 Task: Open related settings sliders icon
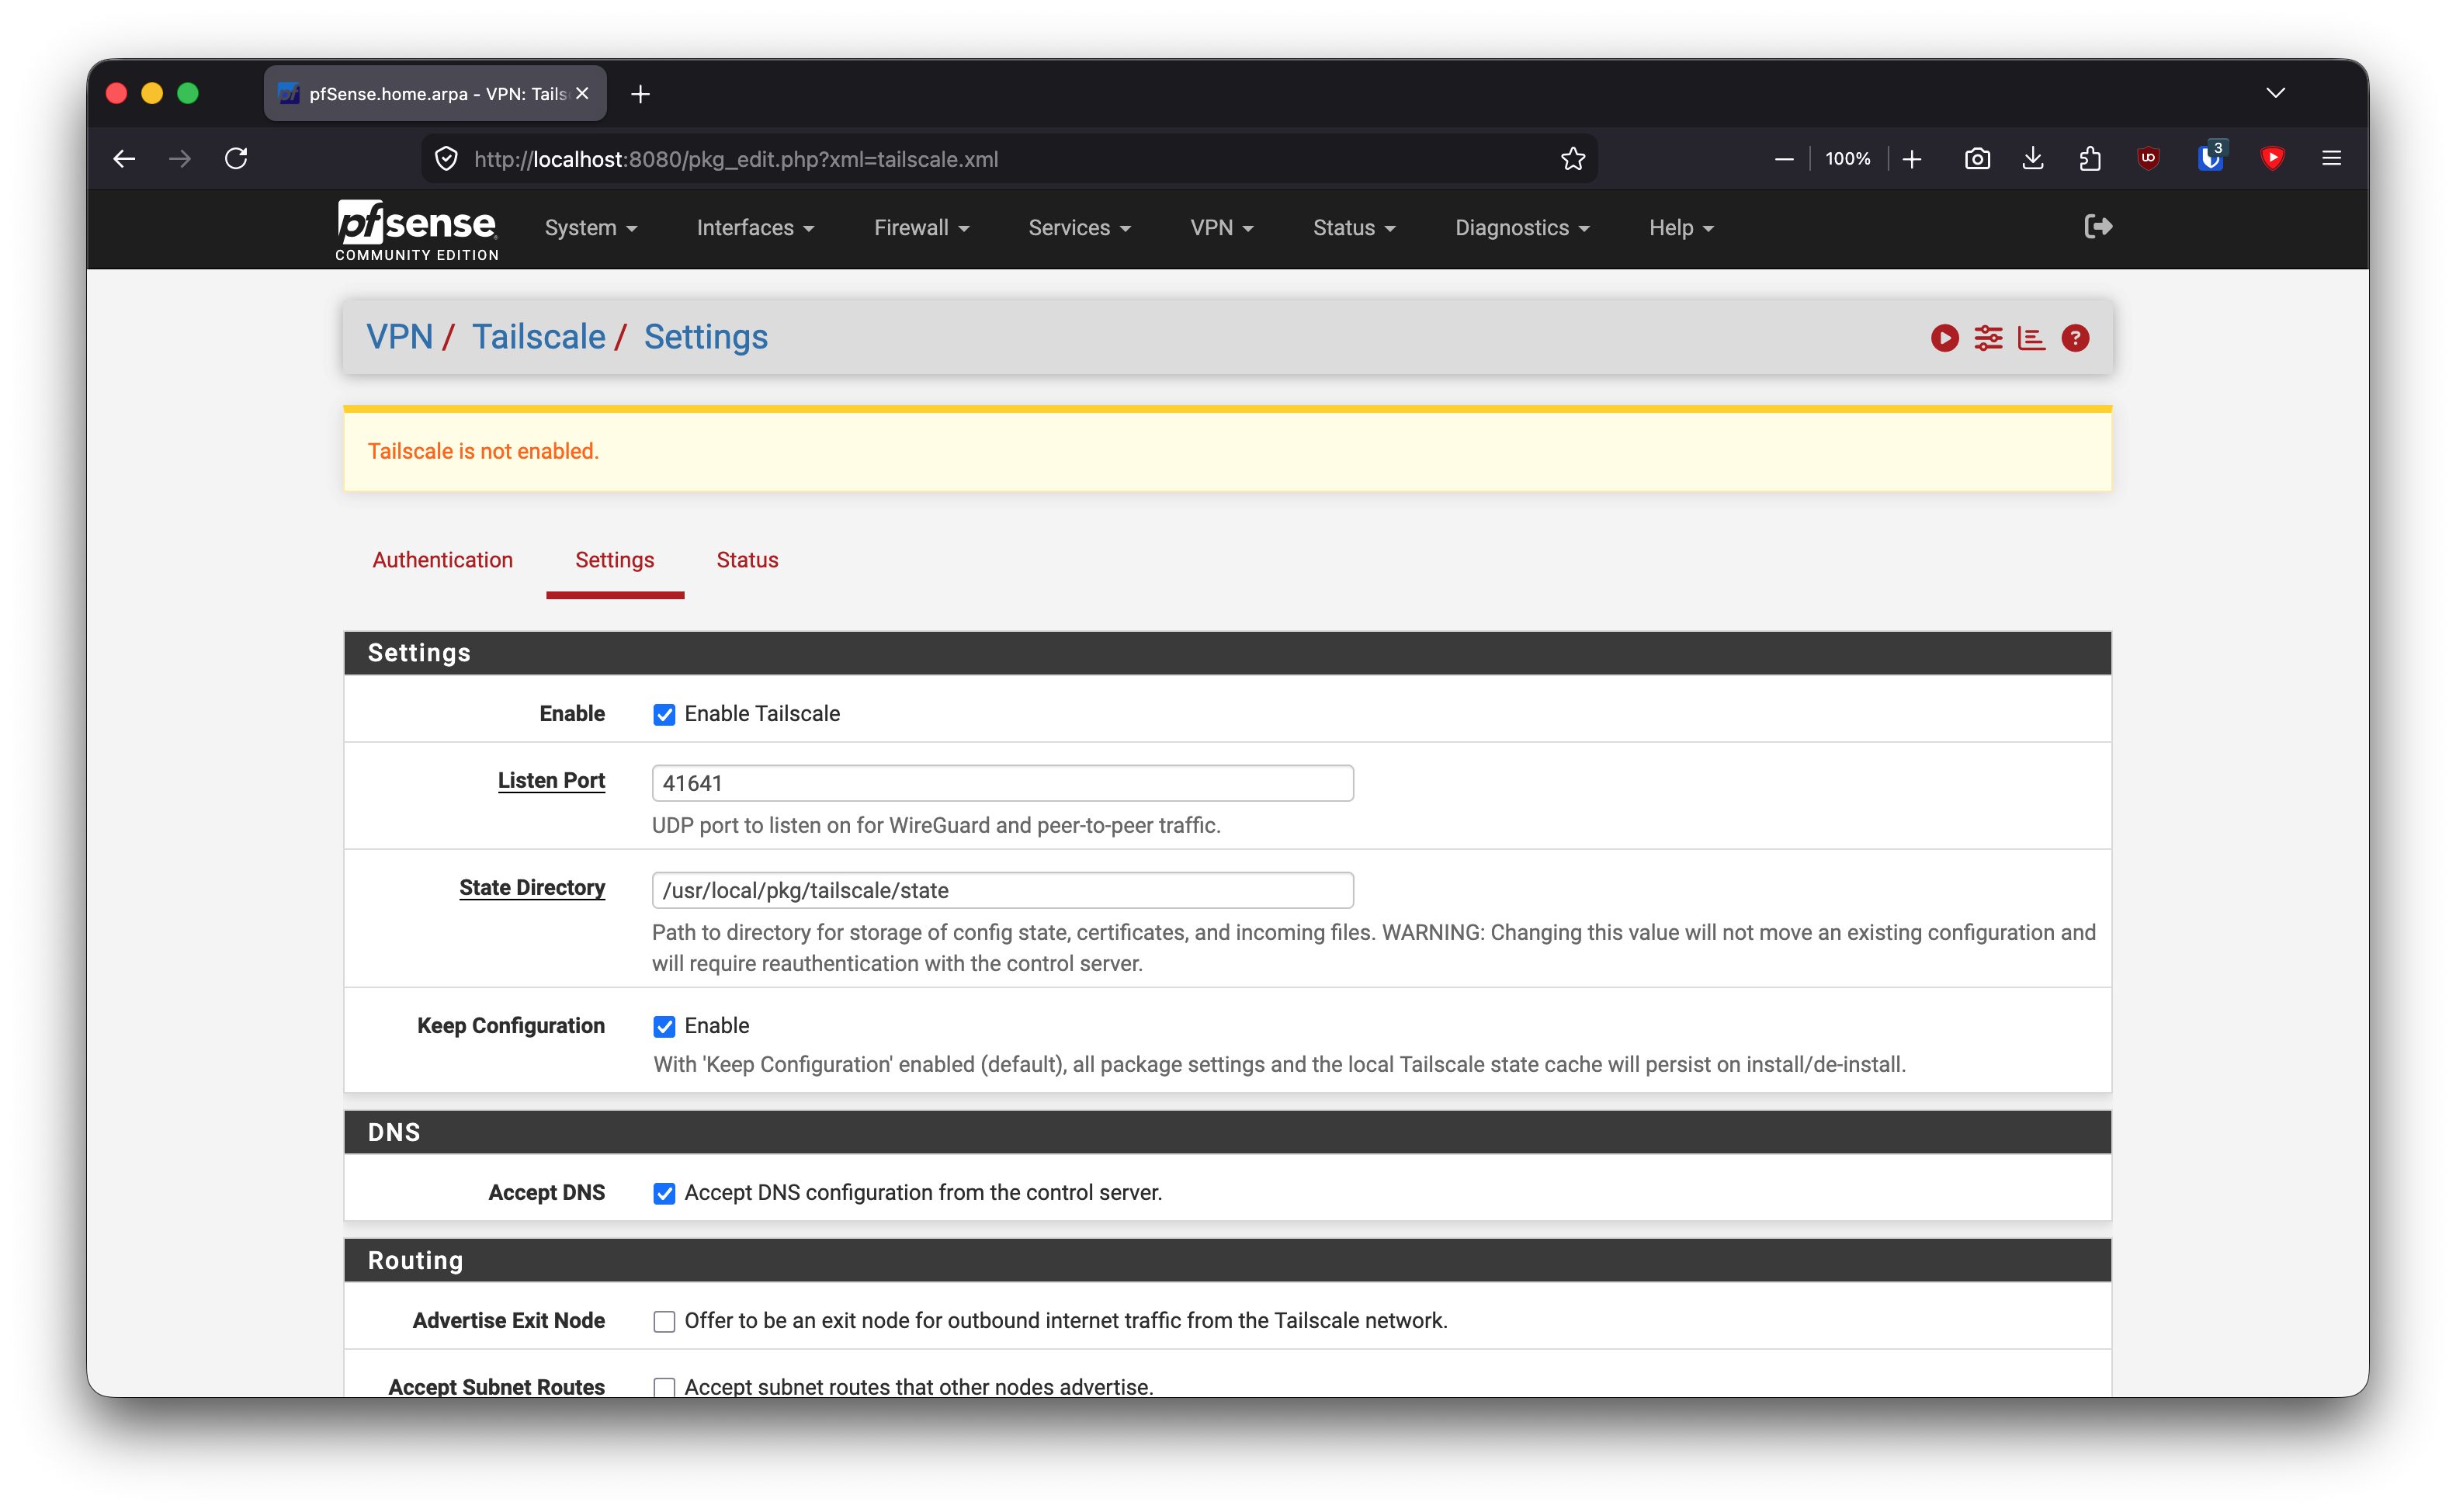[1988, 338]
